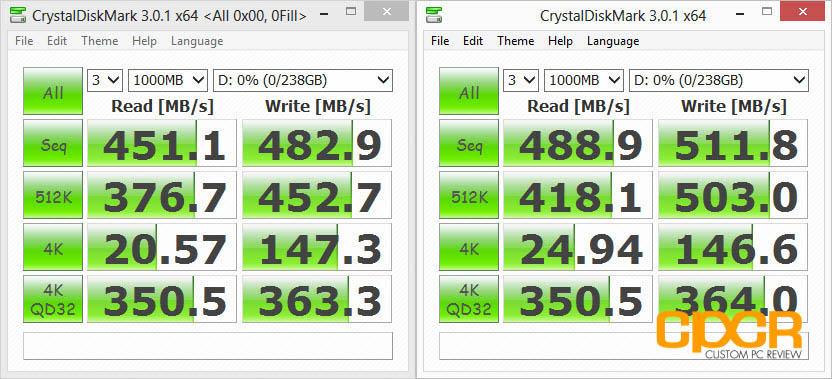832x379 pixels.
Task: Open drive D: selector in right window
Action: pos(718,81)
